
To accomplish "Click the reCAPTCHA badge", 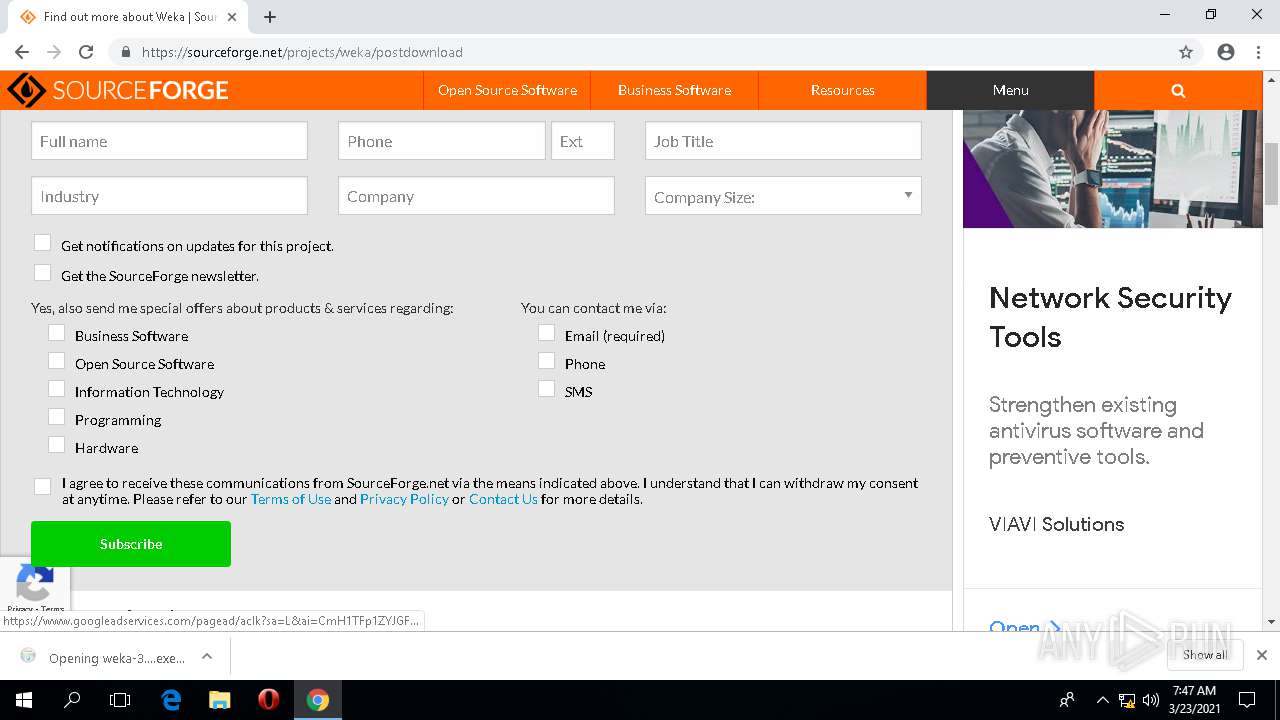I will [35, 586].
